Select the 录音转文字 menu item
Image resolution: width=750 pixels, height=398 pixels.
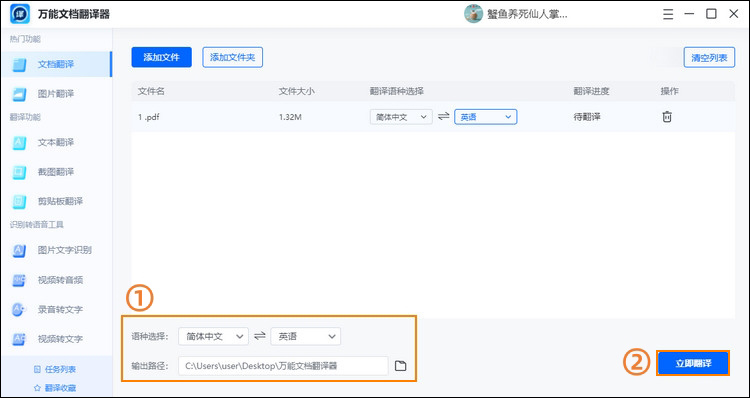56,310
